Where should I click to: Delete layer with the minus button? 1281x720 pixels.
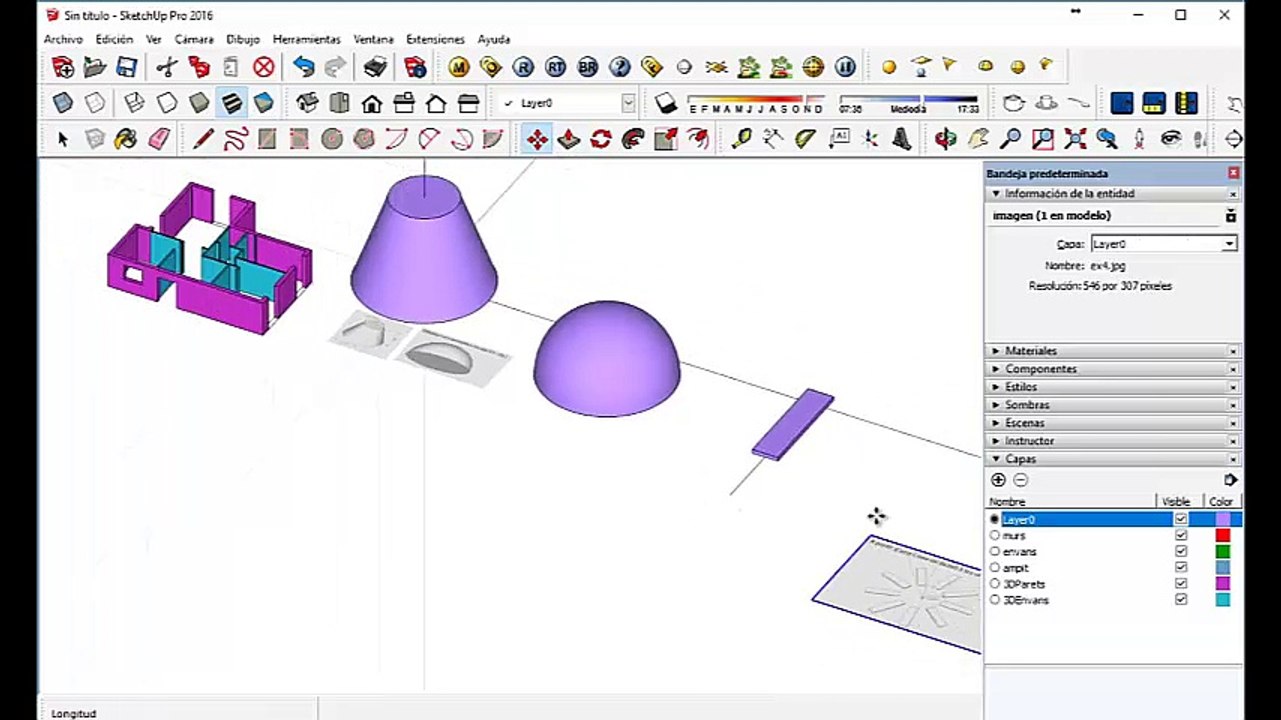click(1020, 480)
